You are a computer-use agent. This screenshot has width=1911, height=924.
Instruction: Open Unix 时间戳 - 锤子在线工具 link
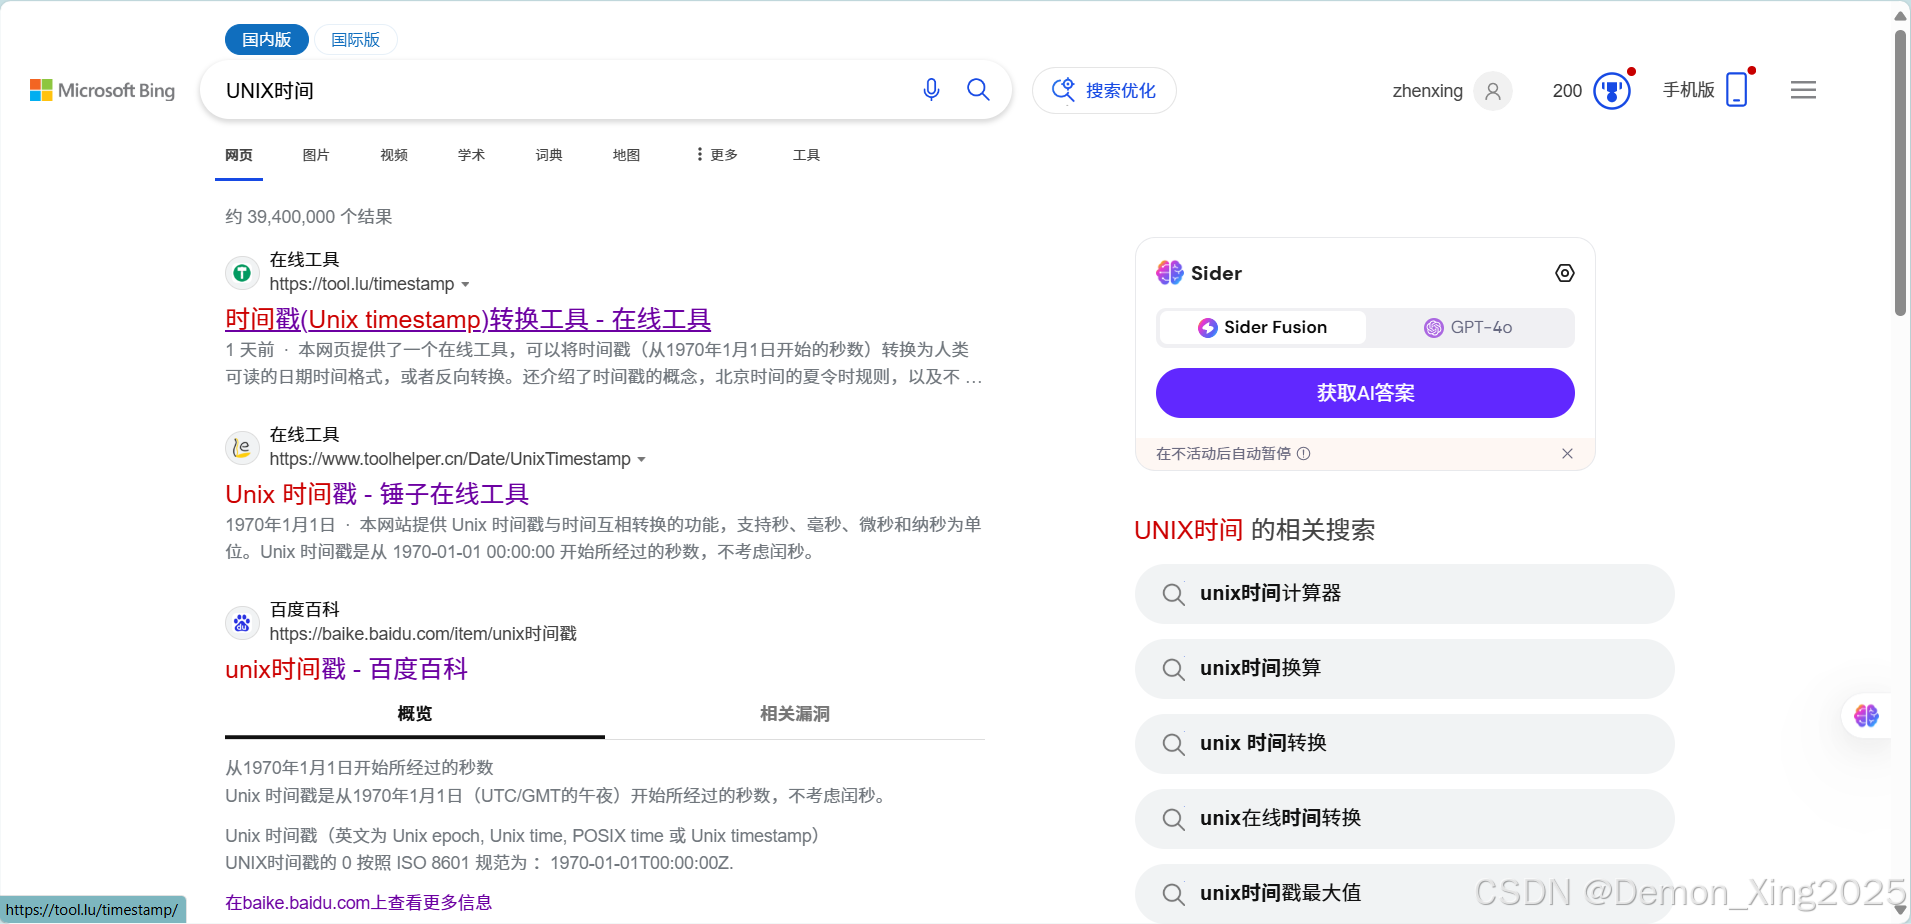point(377,494)
